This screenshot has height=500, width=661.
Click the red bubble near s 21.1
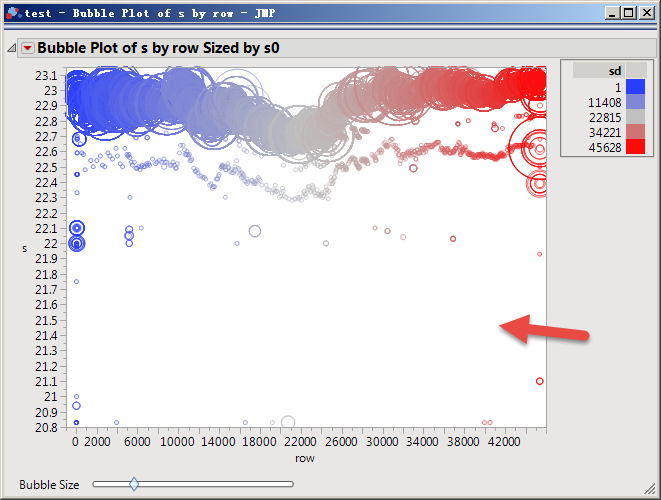539,381
